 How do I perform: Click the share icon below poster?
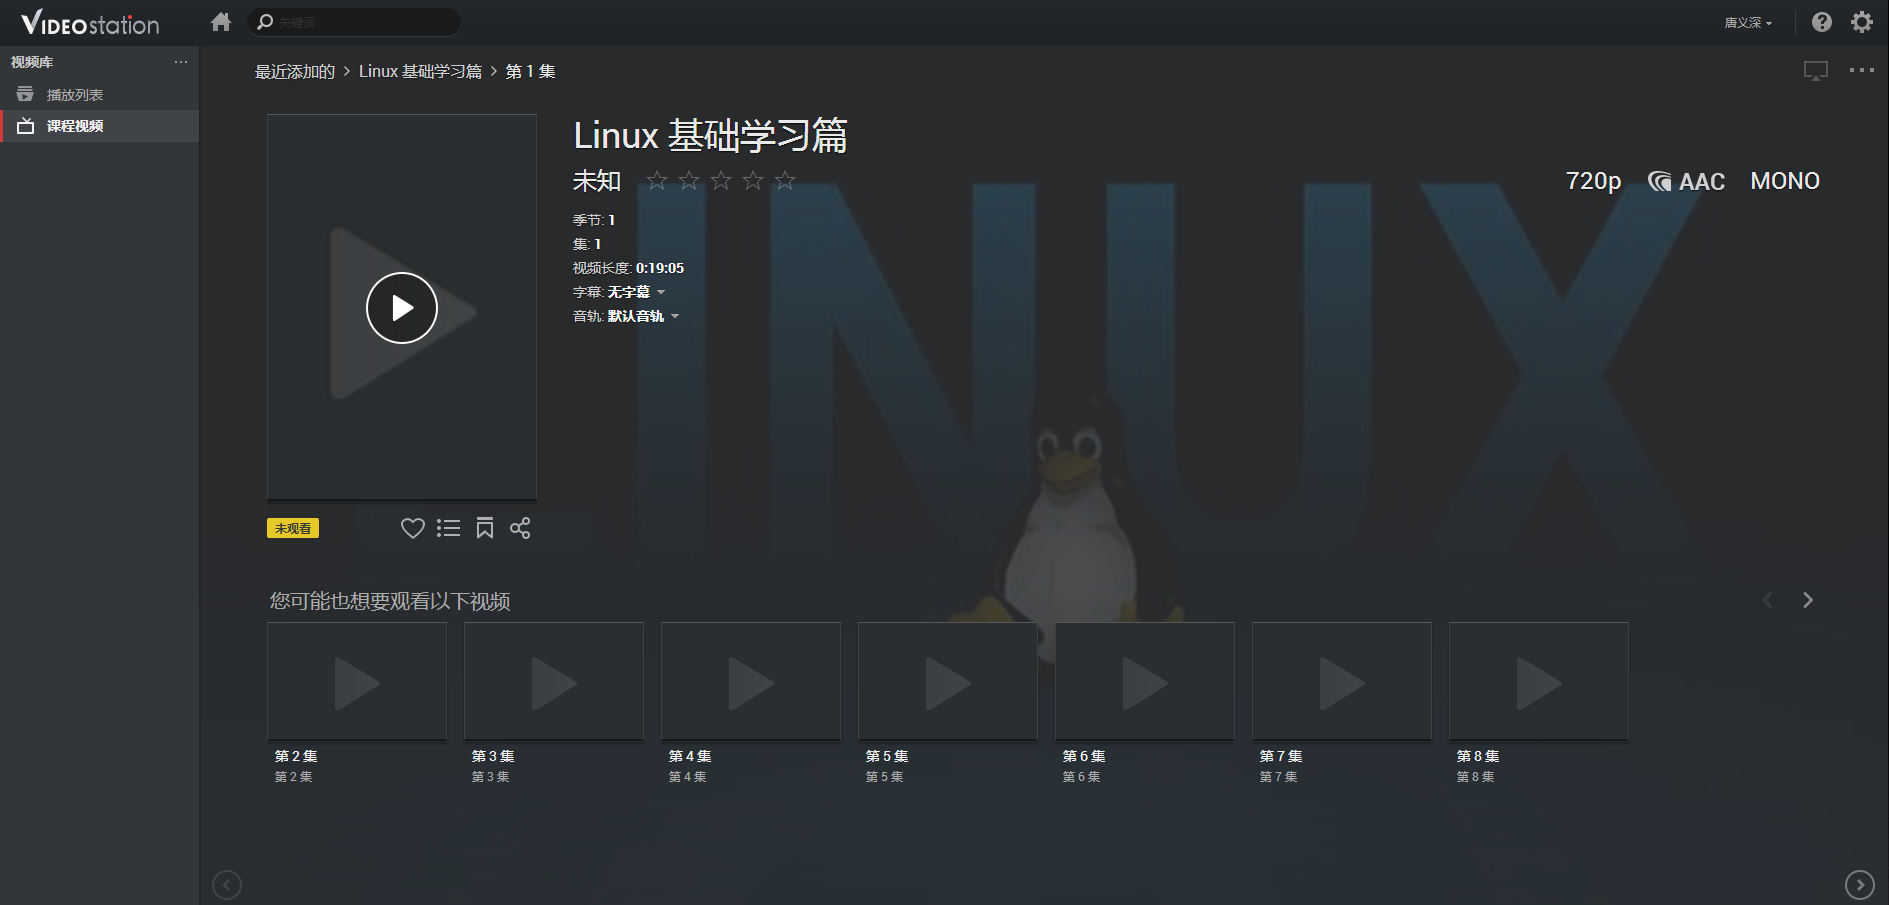(x=520, y=528)
